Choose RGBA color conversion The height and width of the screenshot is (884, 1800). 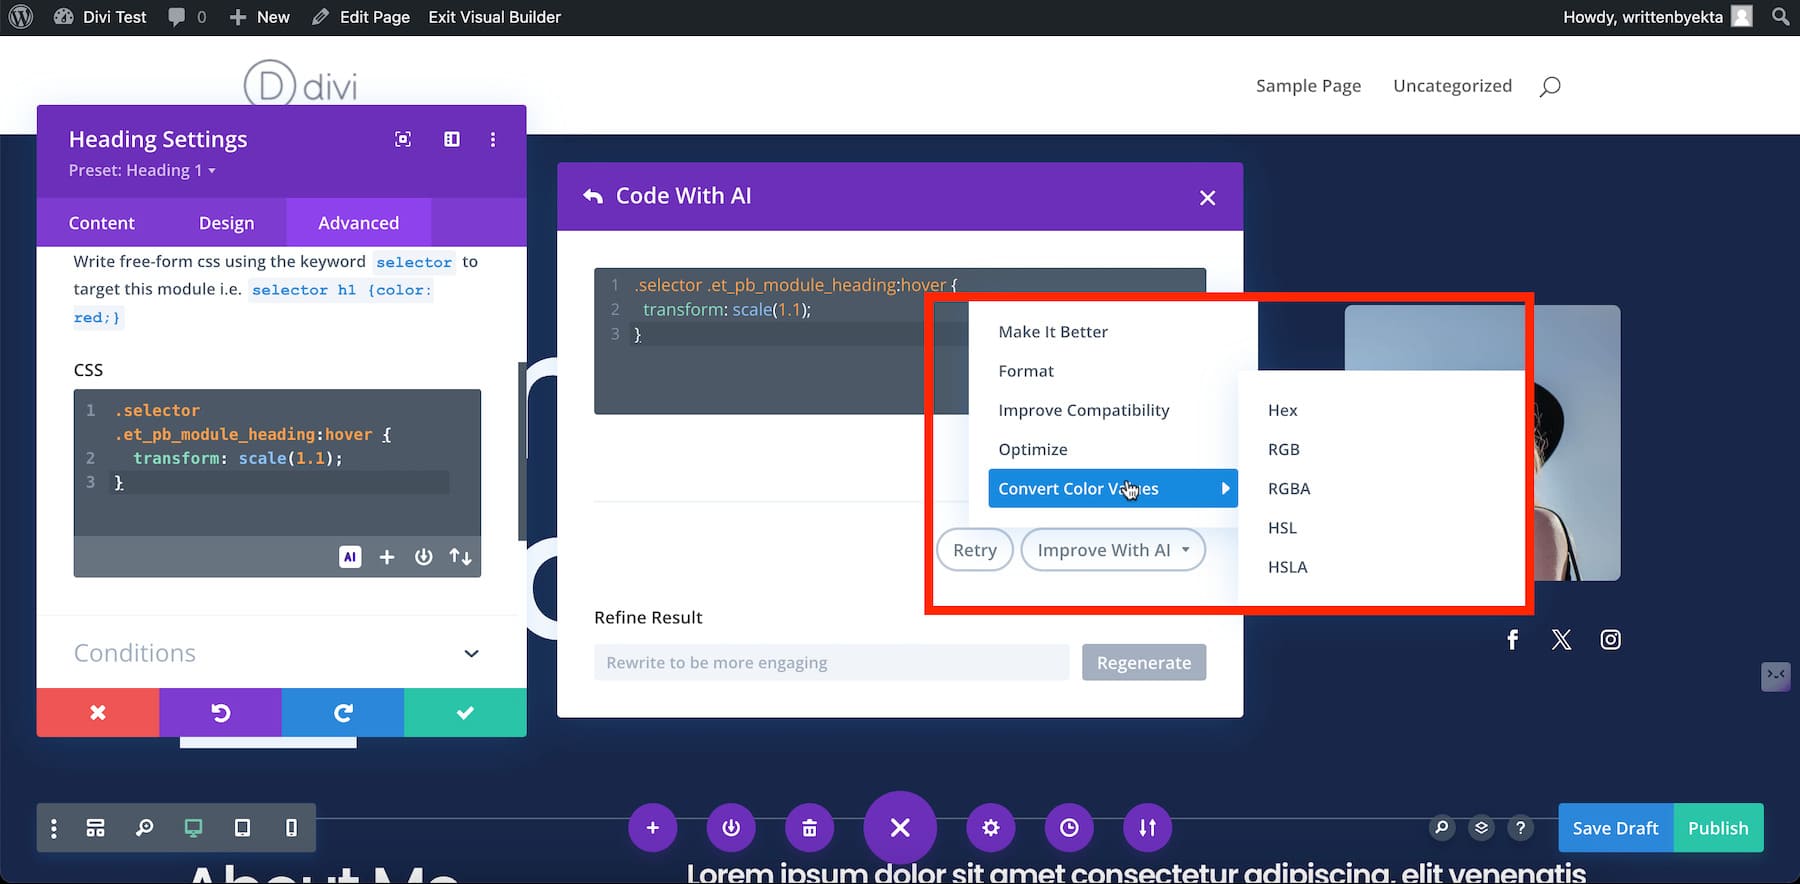point(1289,488)
